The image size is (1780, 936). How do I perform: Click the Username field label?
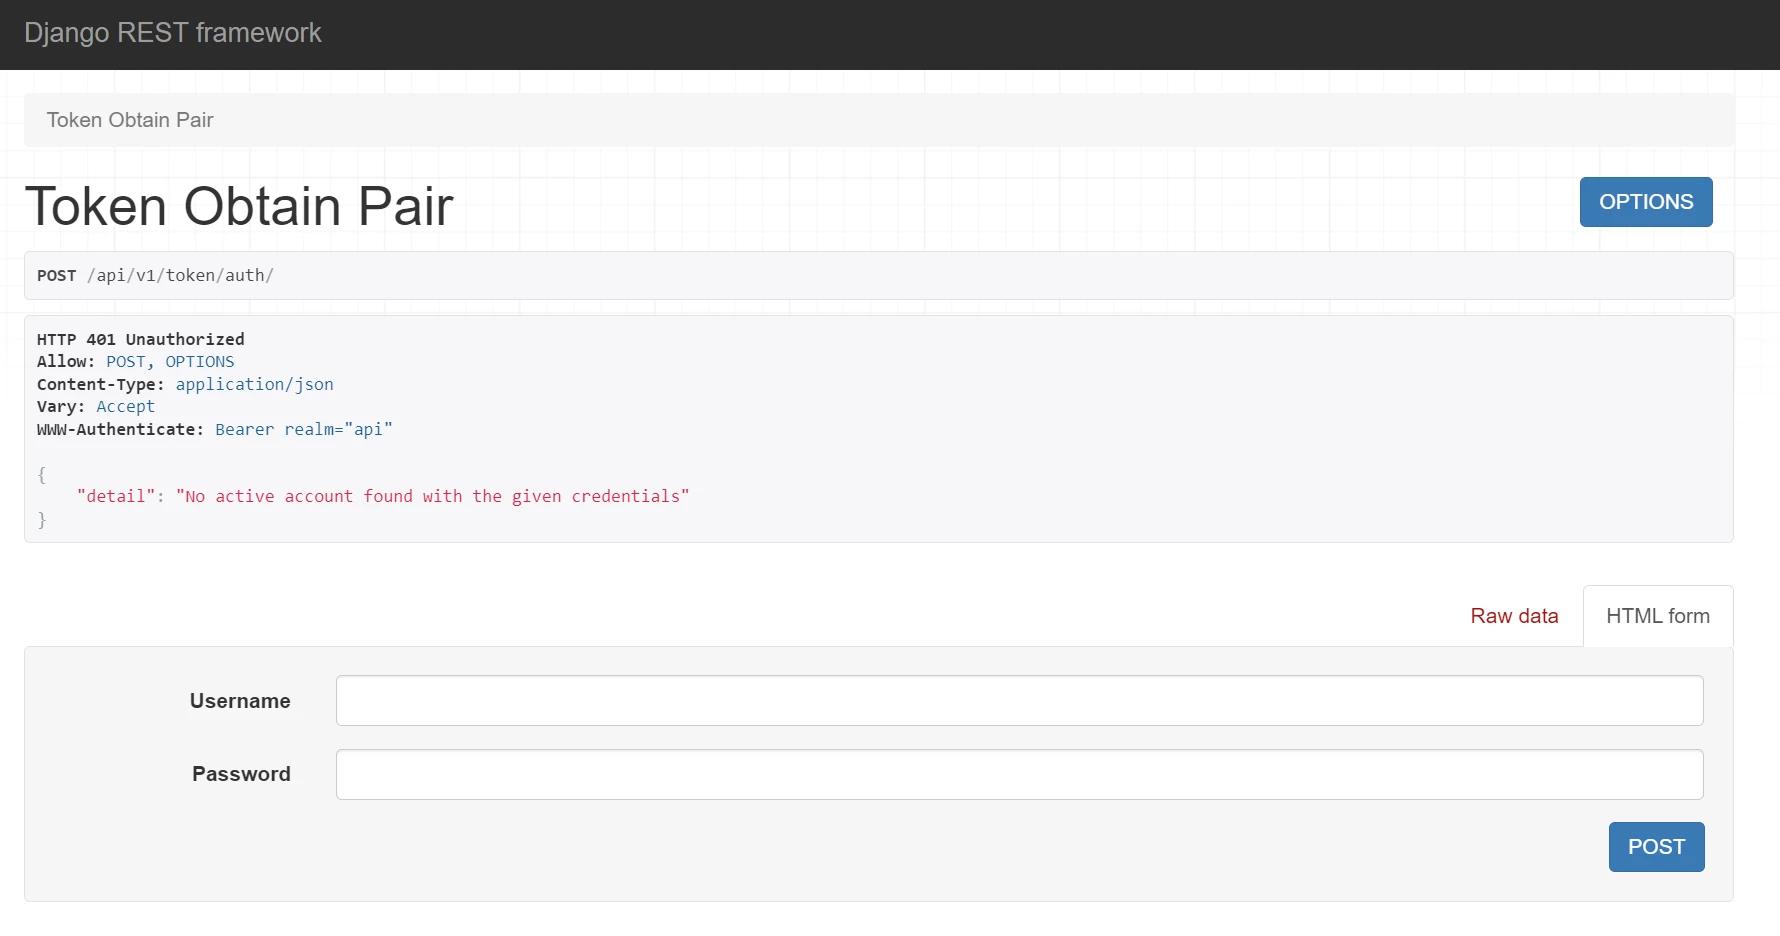tap(240, 701)
